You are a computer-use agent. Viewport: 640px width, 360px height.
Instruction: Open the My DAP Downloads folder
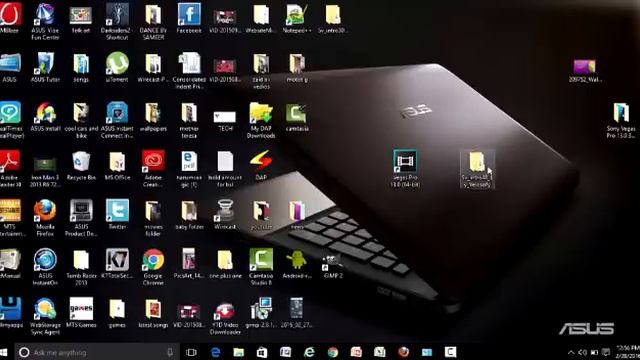(261, 120)
